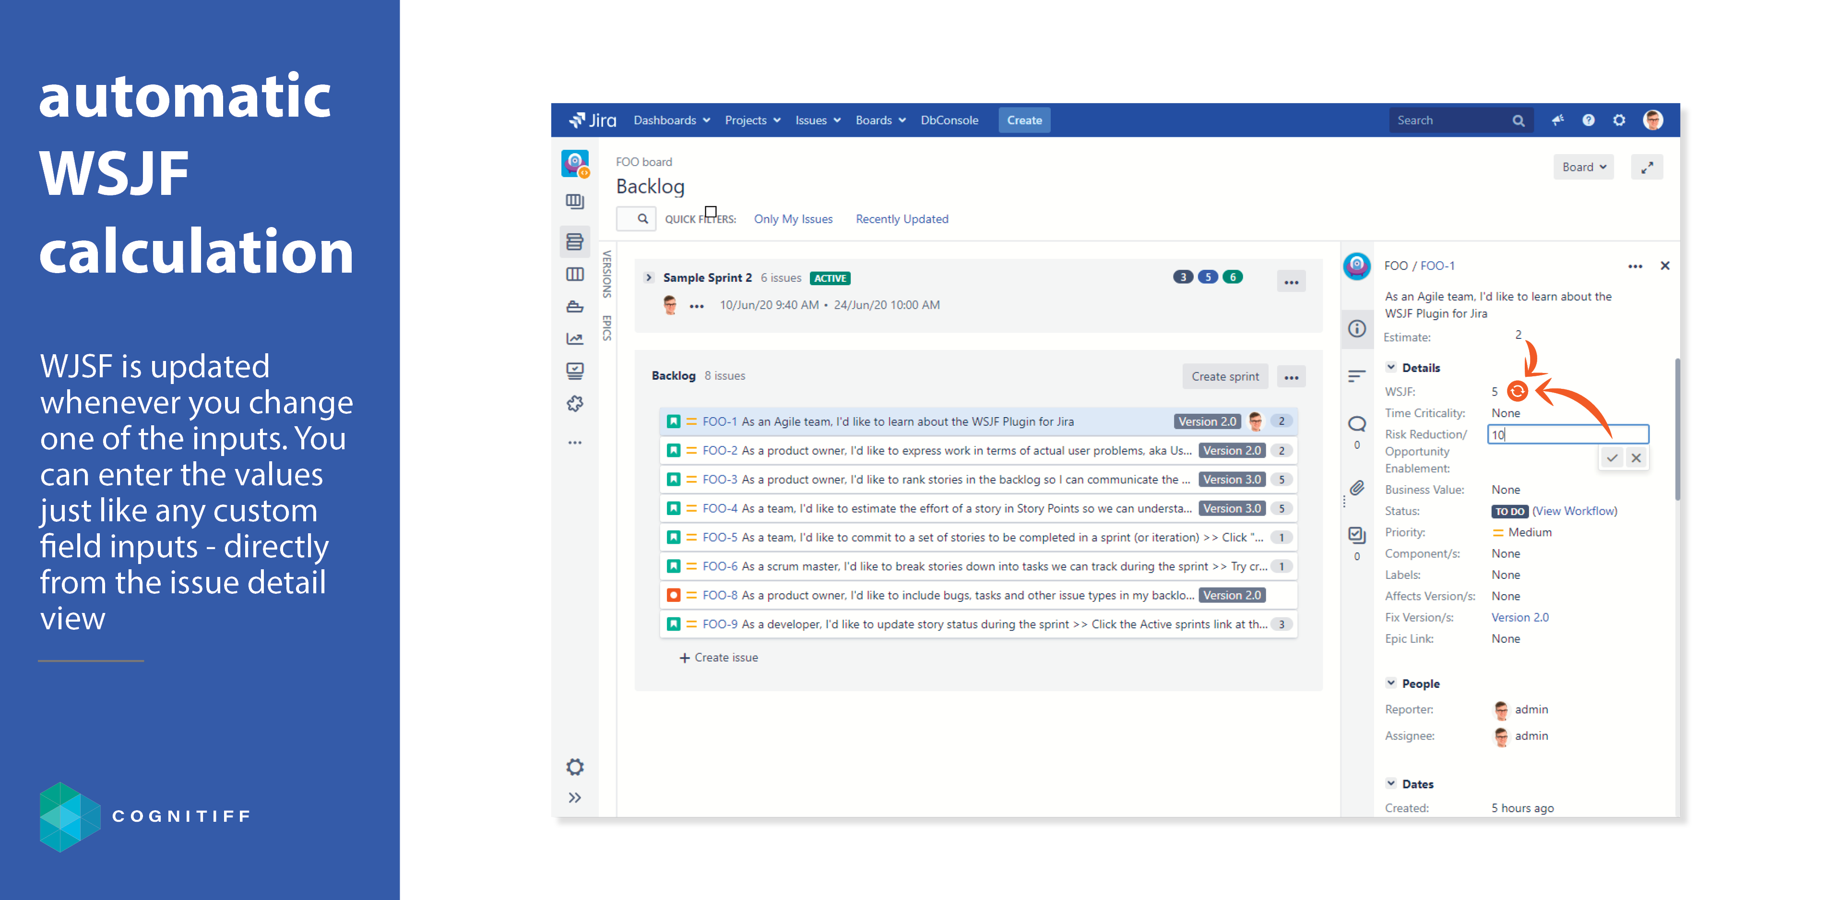Select the Backlog icon in the sidebar
The width and height of the screenshot is (1839, 900).
pyautogui.click(x=575, y=241)
